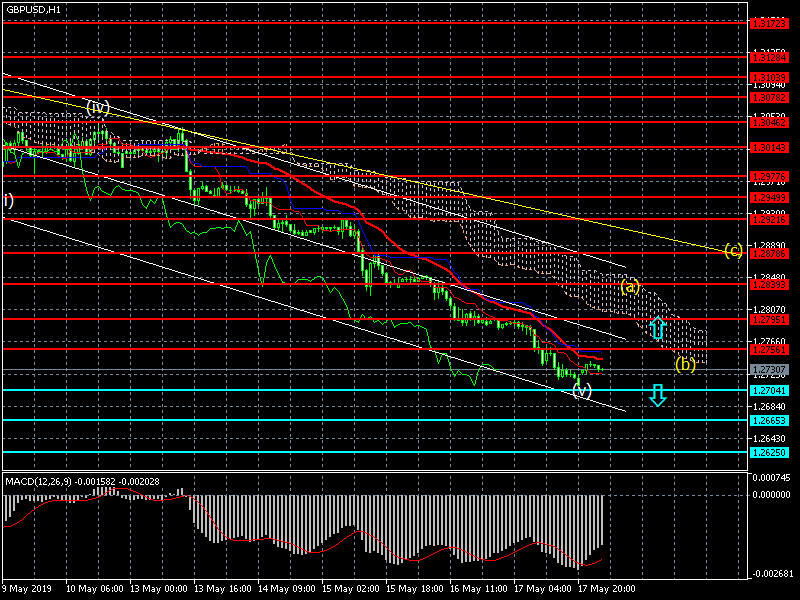Select the yellow (a) wave label
The width and height of the screenshot is (800, 600).
629,287
